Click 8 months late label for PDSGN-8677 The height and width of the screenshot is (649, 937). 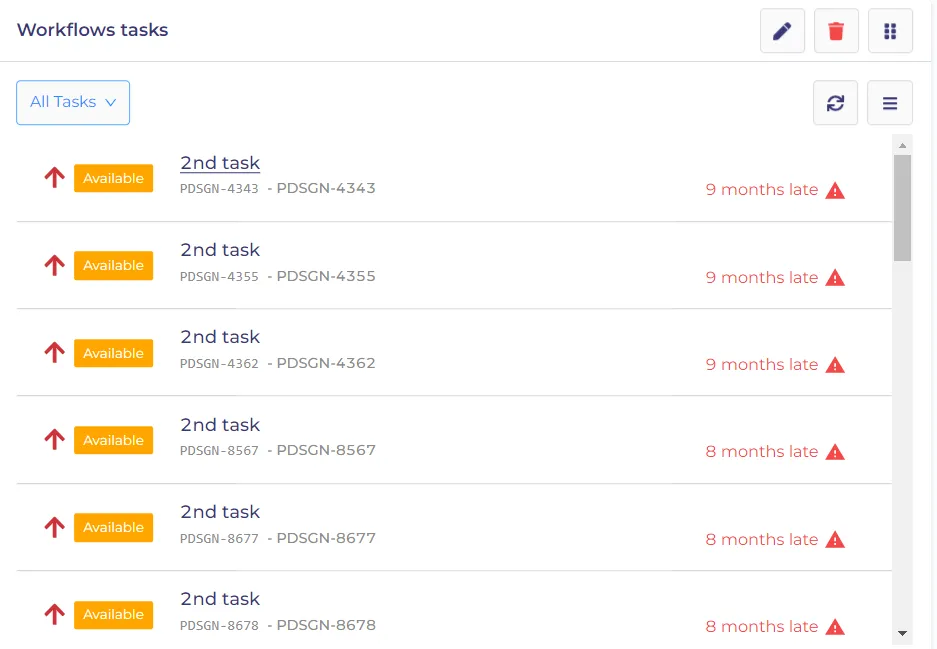tap(761, 540)
